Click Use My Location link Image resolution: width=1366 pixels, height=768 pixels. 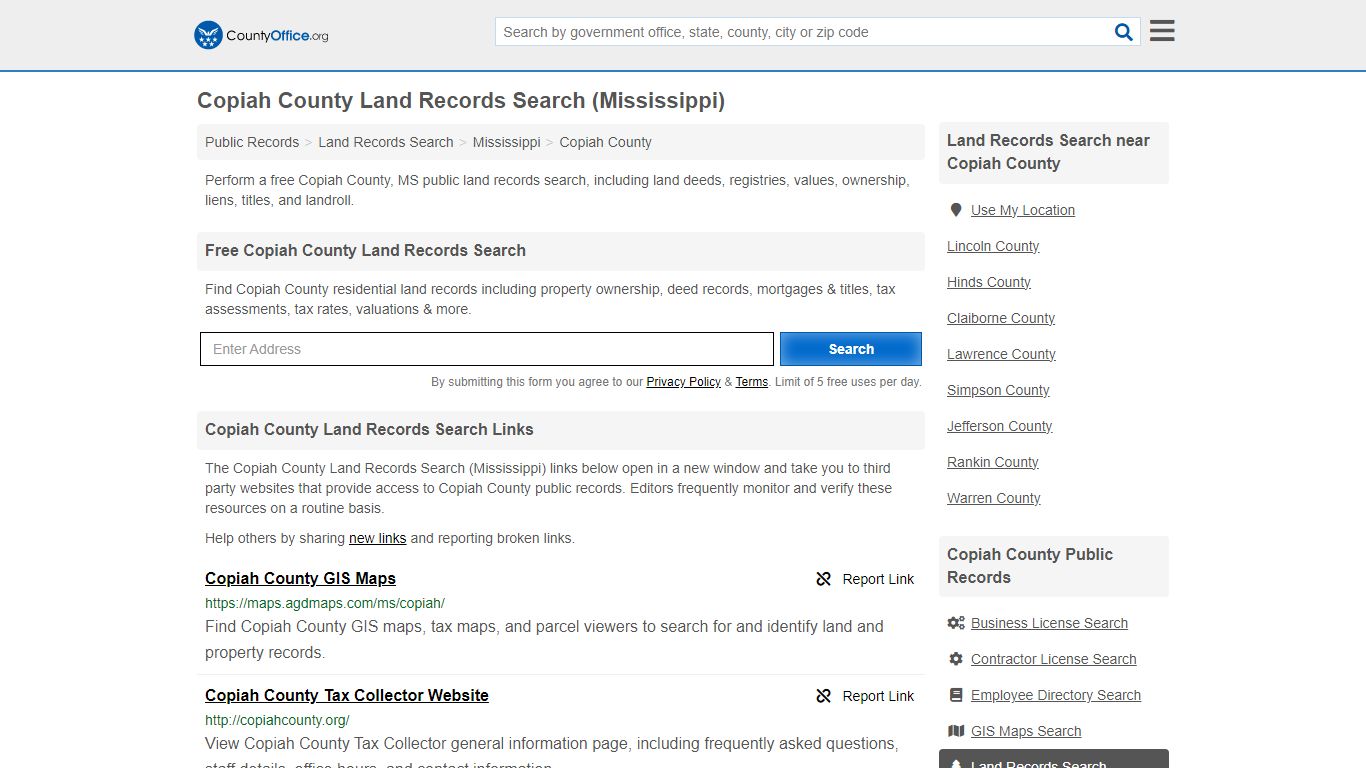1023,210
